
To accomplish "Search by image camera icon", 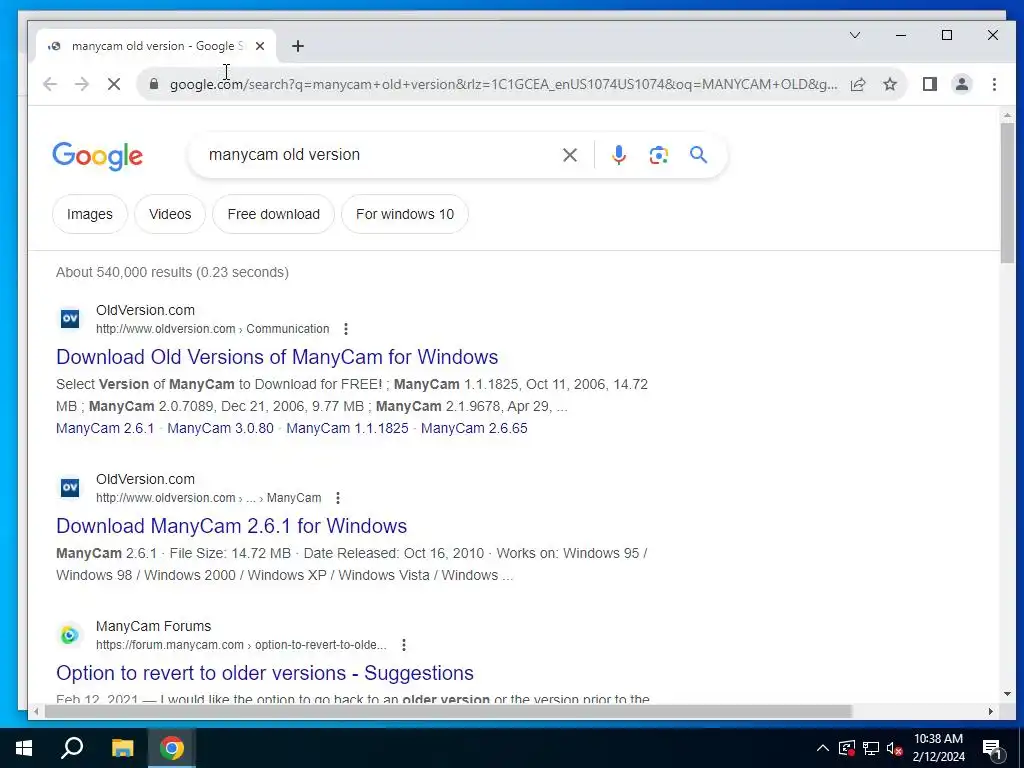I will (x=658, y=155).
